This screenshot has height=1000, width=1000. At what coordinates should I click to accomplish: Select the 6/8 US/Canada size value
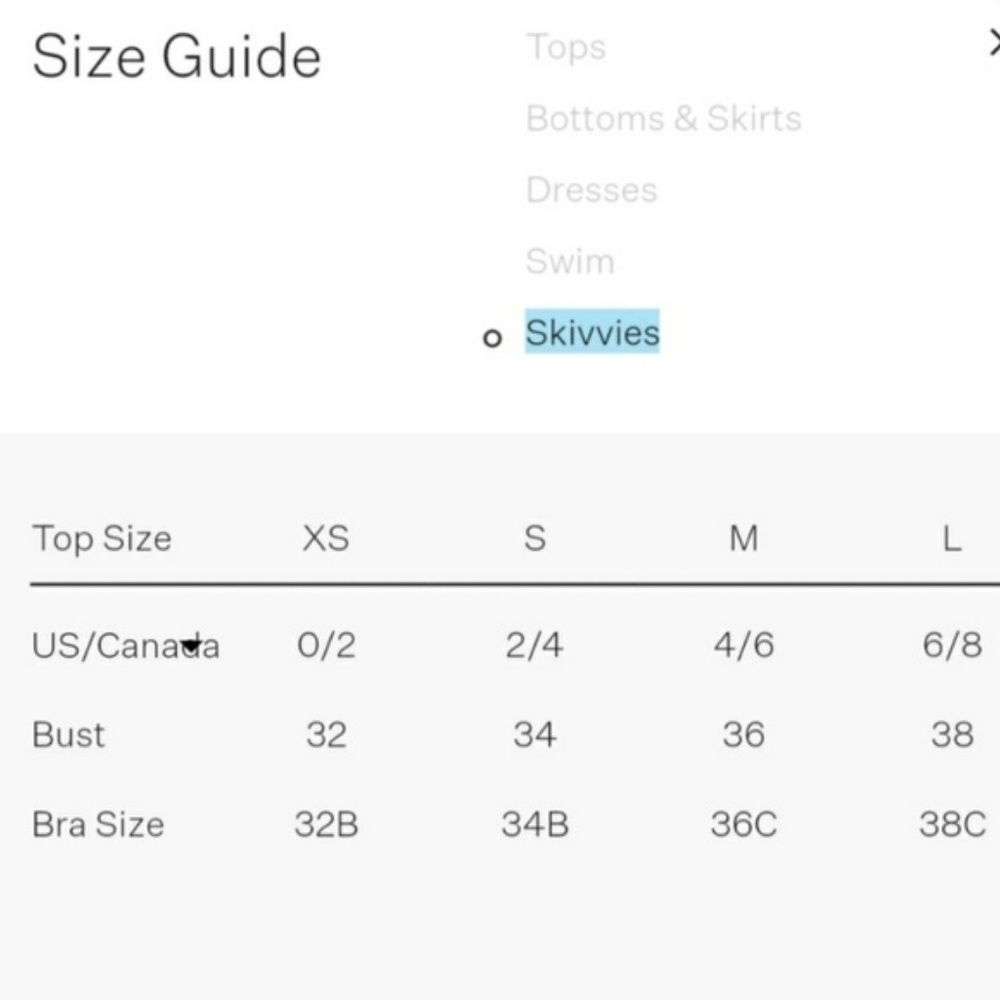point(951,646)
